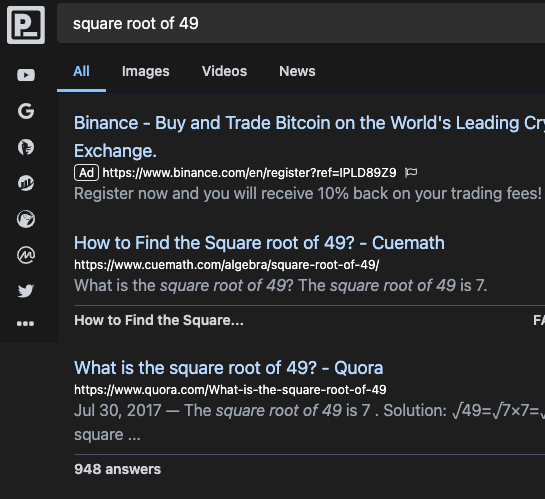Open the 'How to Find the Square...' sublink

[x=159, y=320]
